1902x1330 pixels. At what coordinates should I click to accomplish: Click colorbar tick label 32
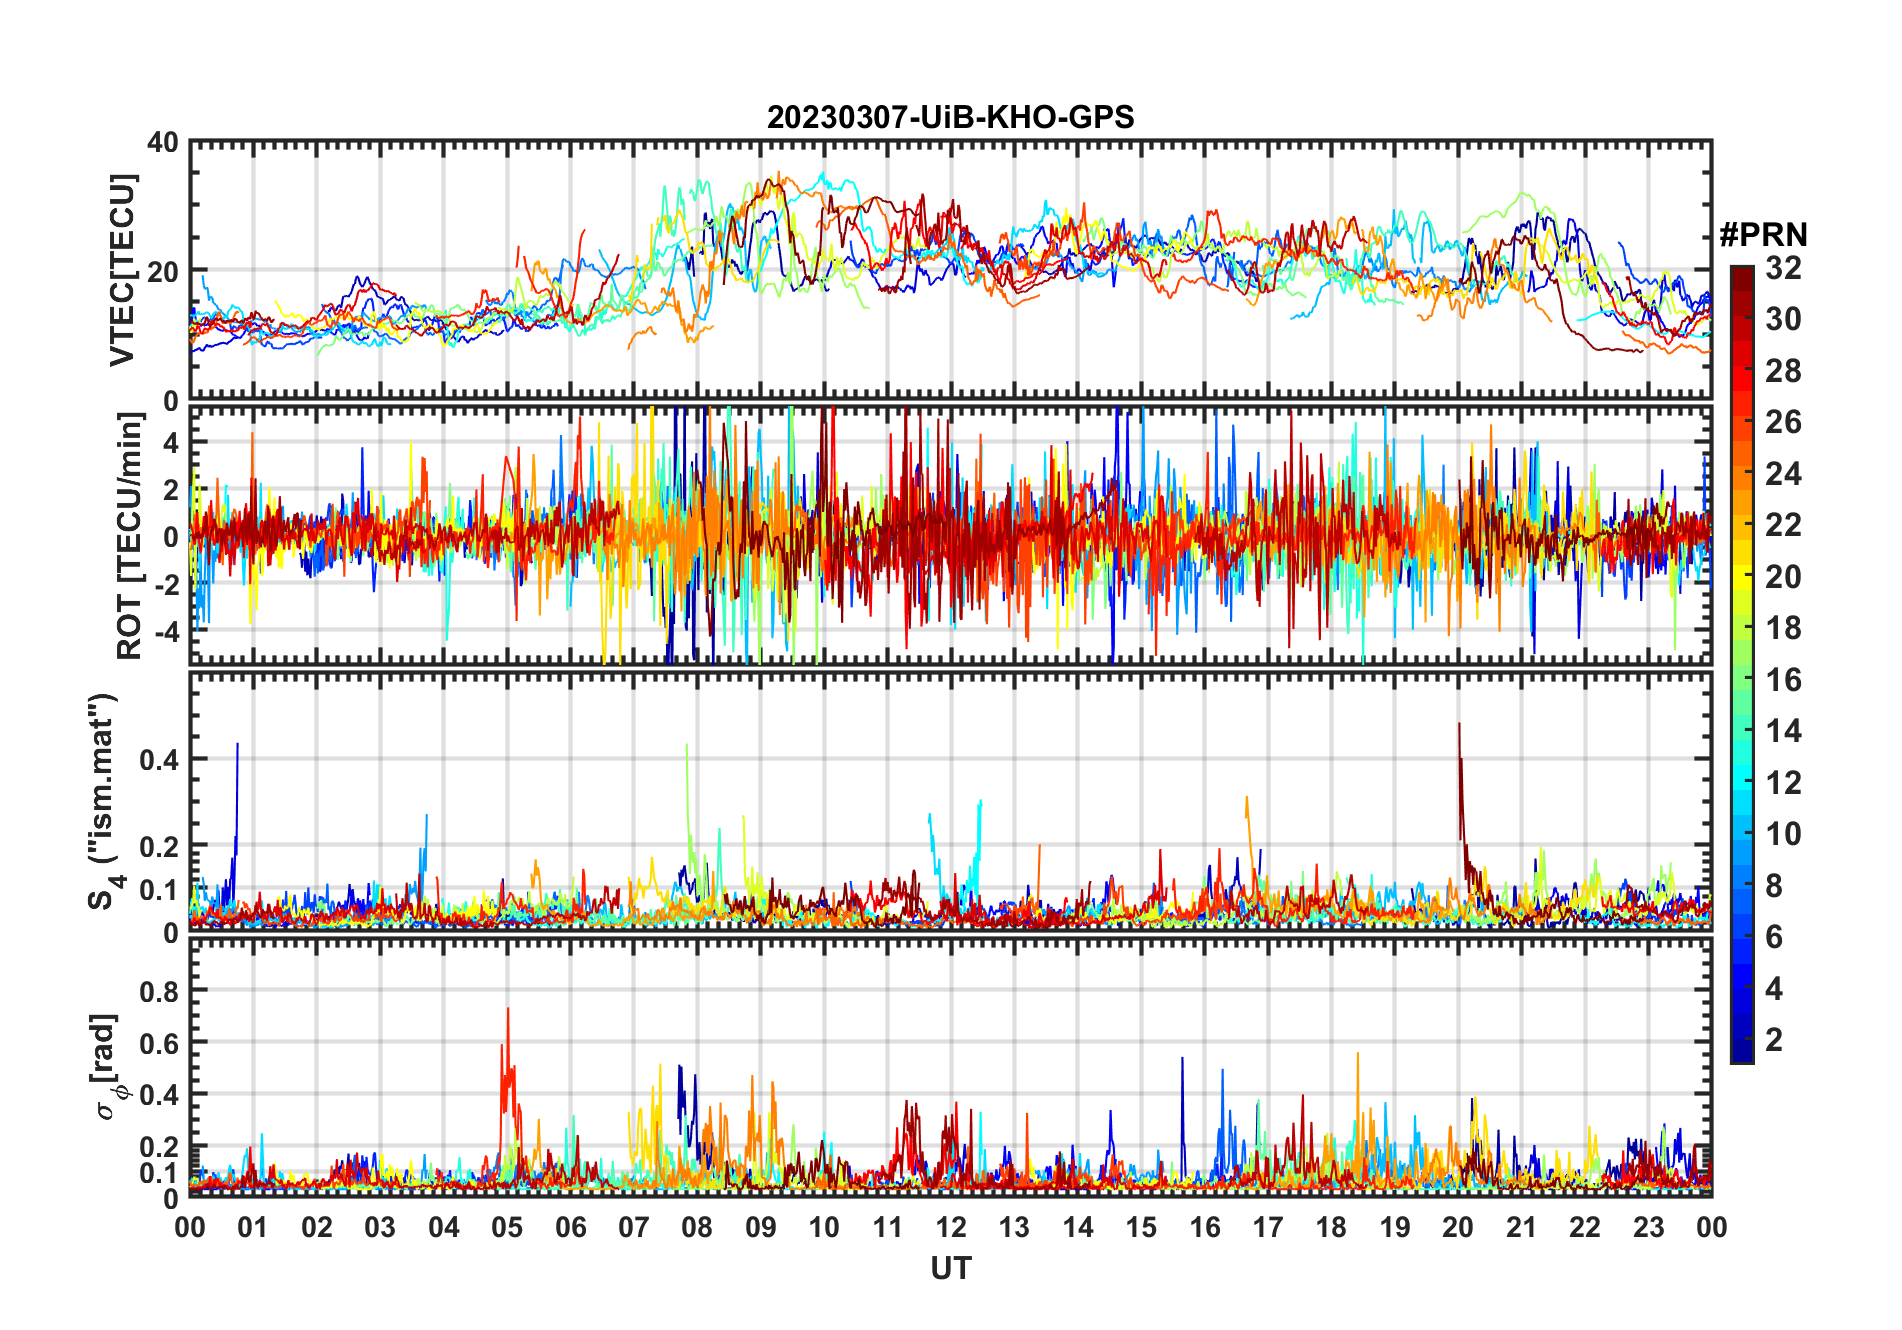point(1783,268)
